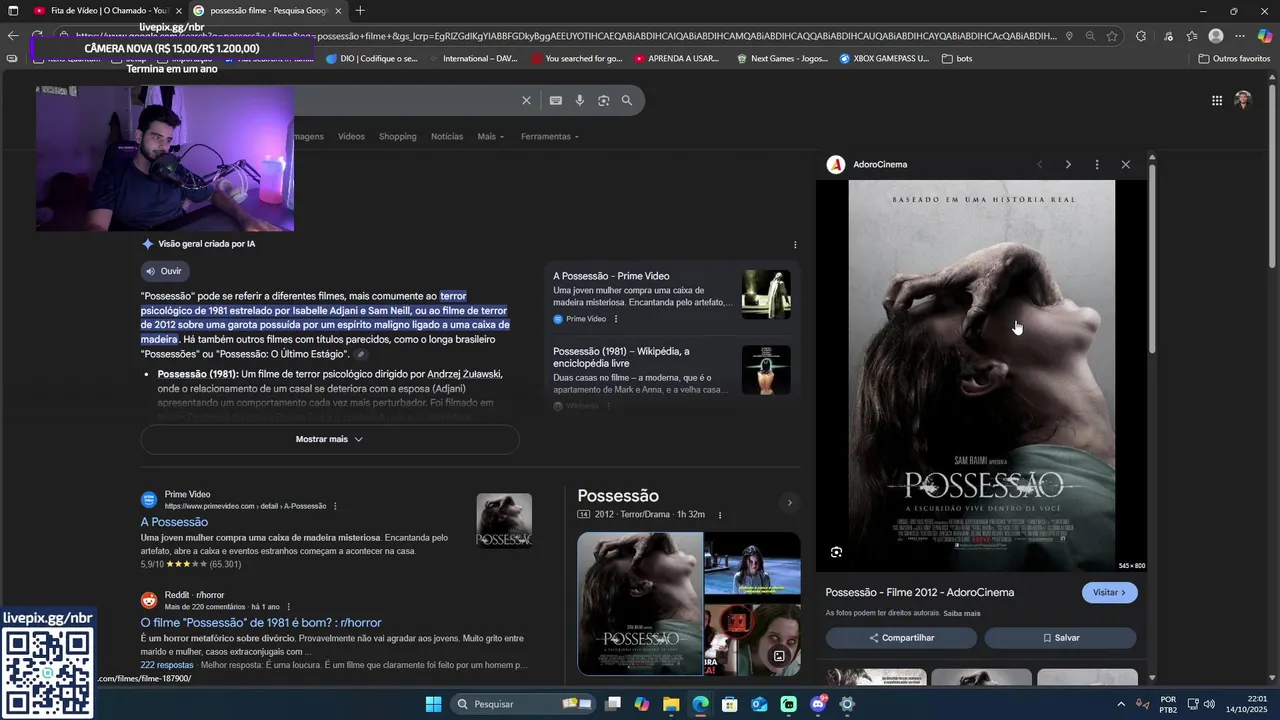Open options for Prime Video source

coord(616,319)
